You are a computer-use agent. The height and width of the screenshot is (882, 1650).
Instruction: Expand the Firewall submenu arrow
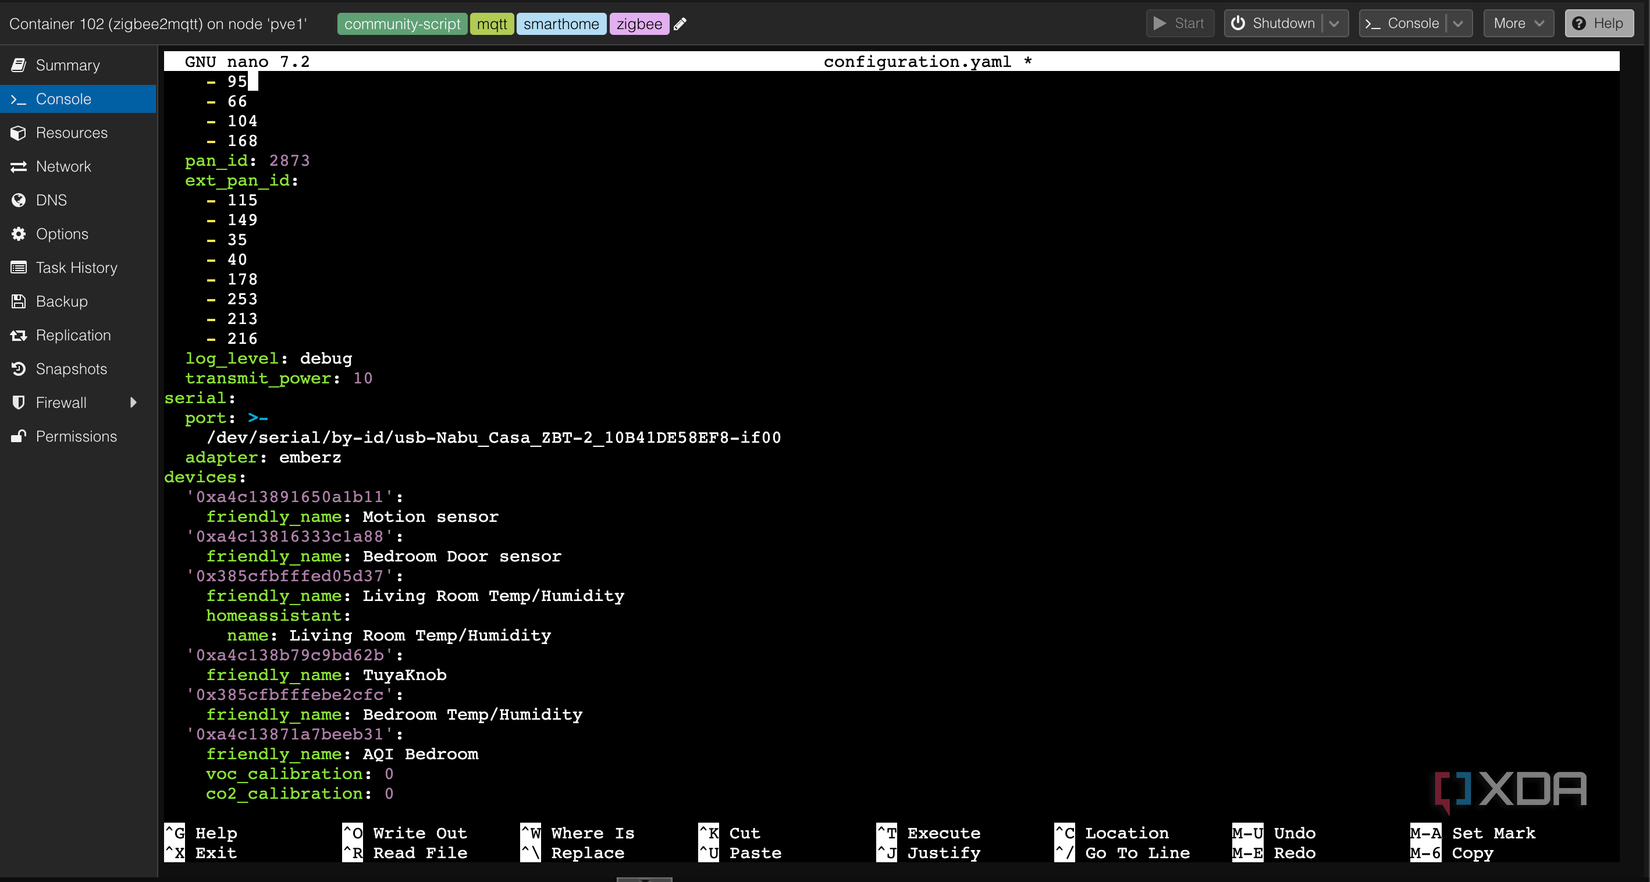click(x=133, y=403)
